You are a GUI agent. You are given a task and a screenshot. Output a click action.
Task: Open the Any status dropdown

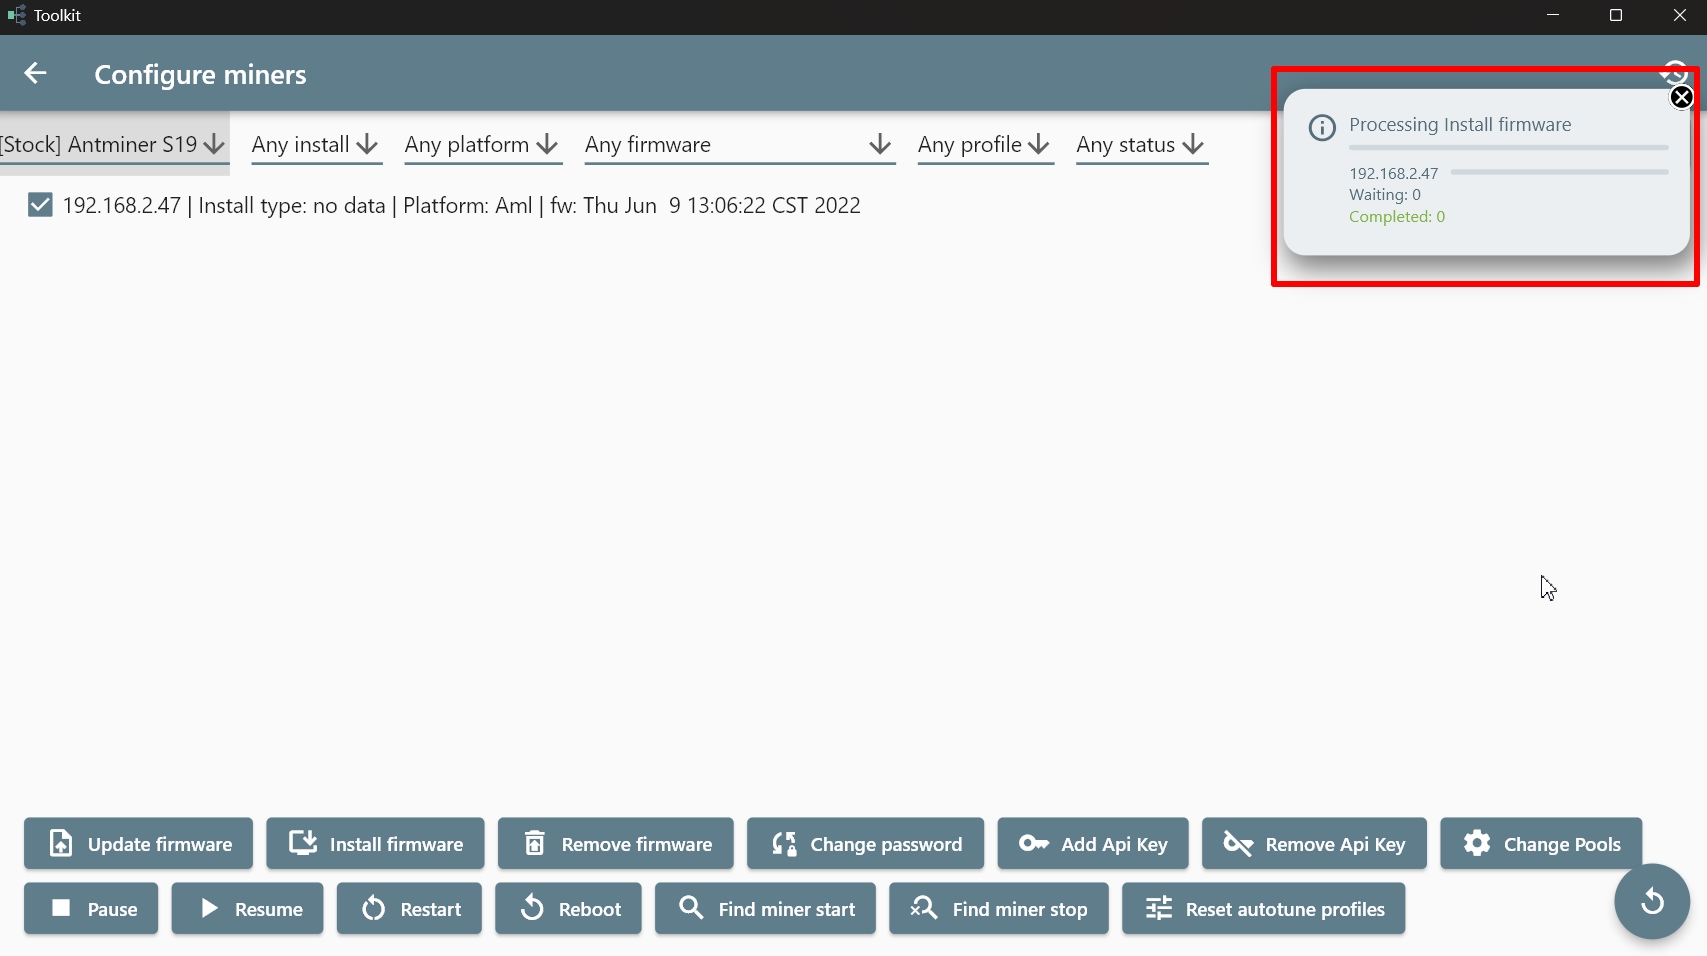(1141, 144)
